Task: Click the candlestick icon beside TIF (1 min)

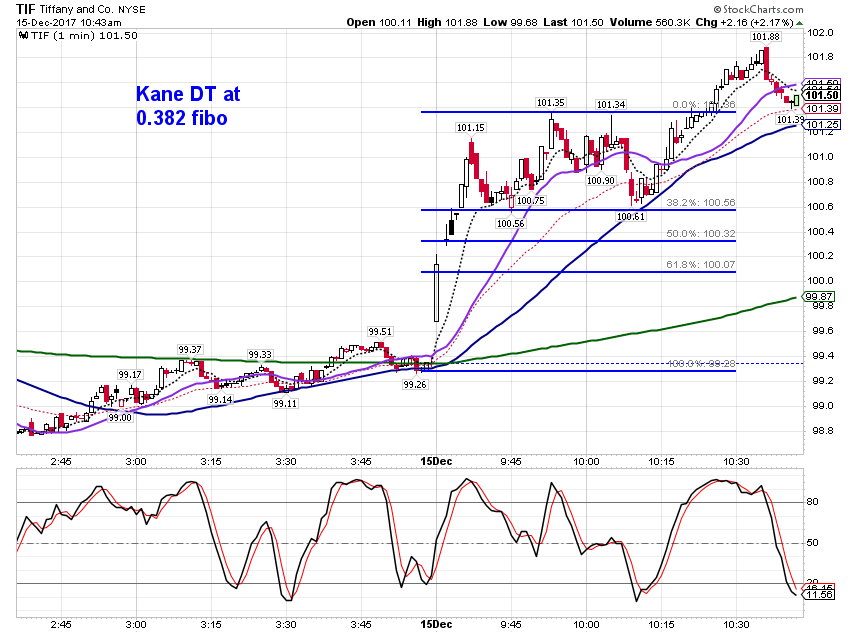Action: pos(24,36)
